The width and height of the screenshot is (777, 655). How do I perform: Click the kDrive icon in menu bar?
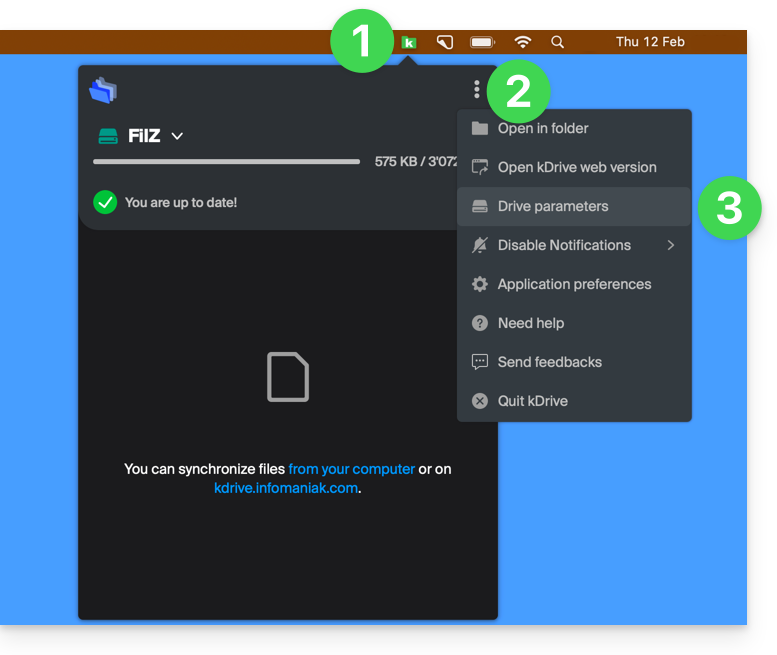click(x=408, y=42)
